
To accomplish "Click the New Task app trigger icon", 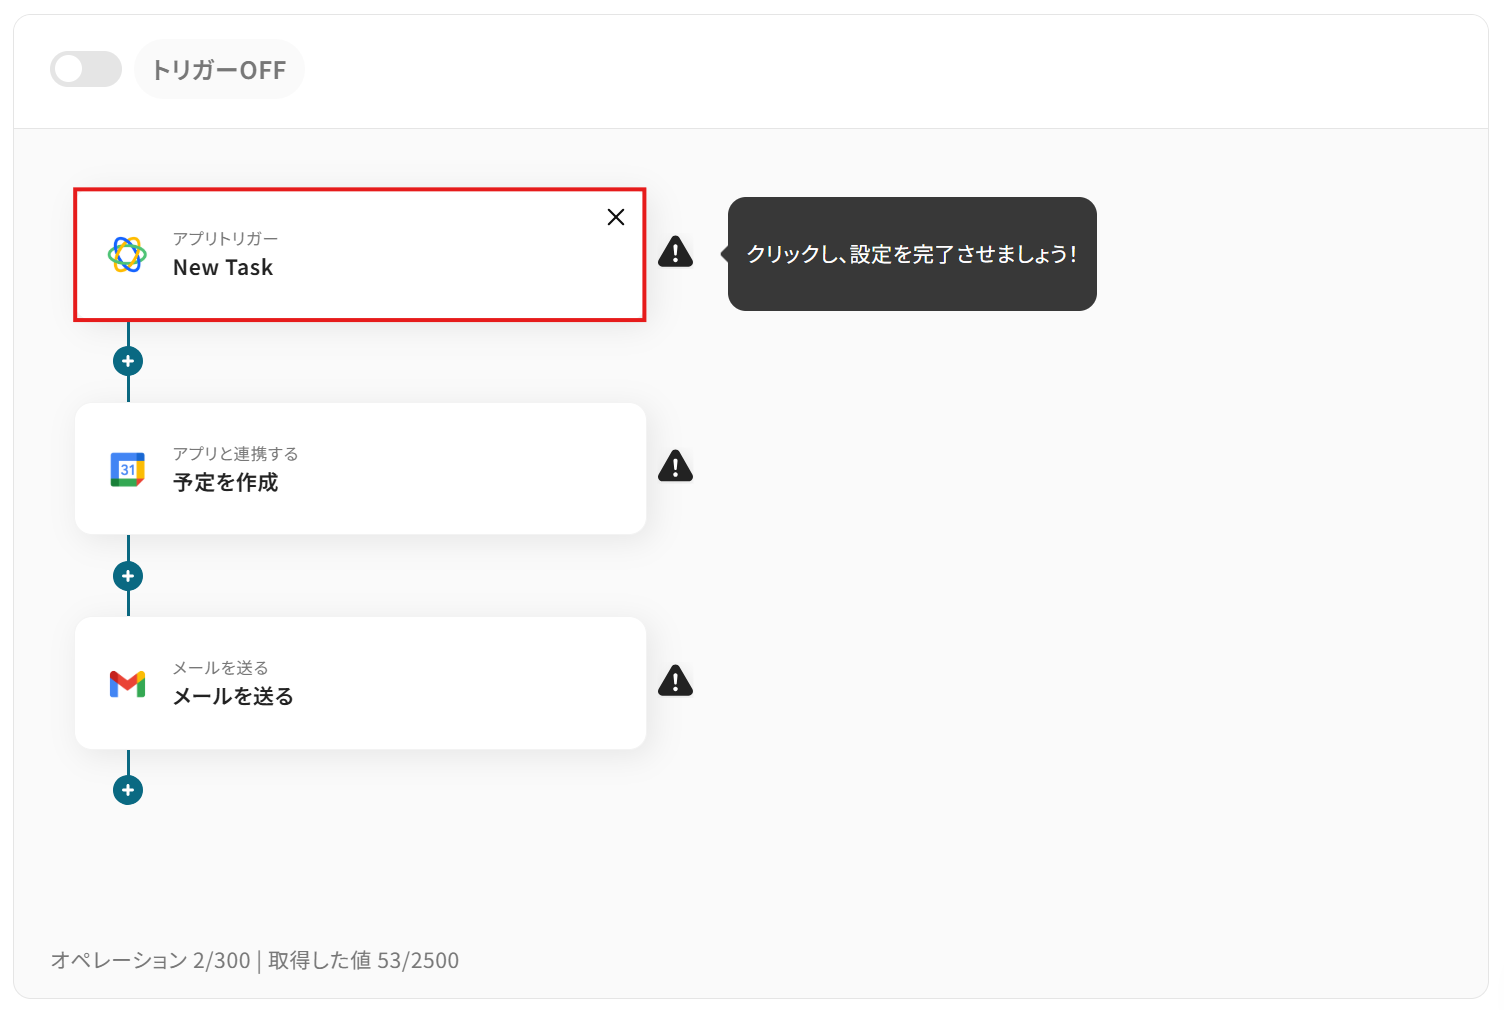I will click(127, 254).
